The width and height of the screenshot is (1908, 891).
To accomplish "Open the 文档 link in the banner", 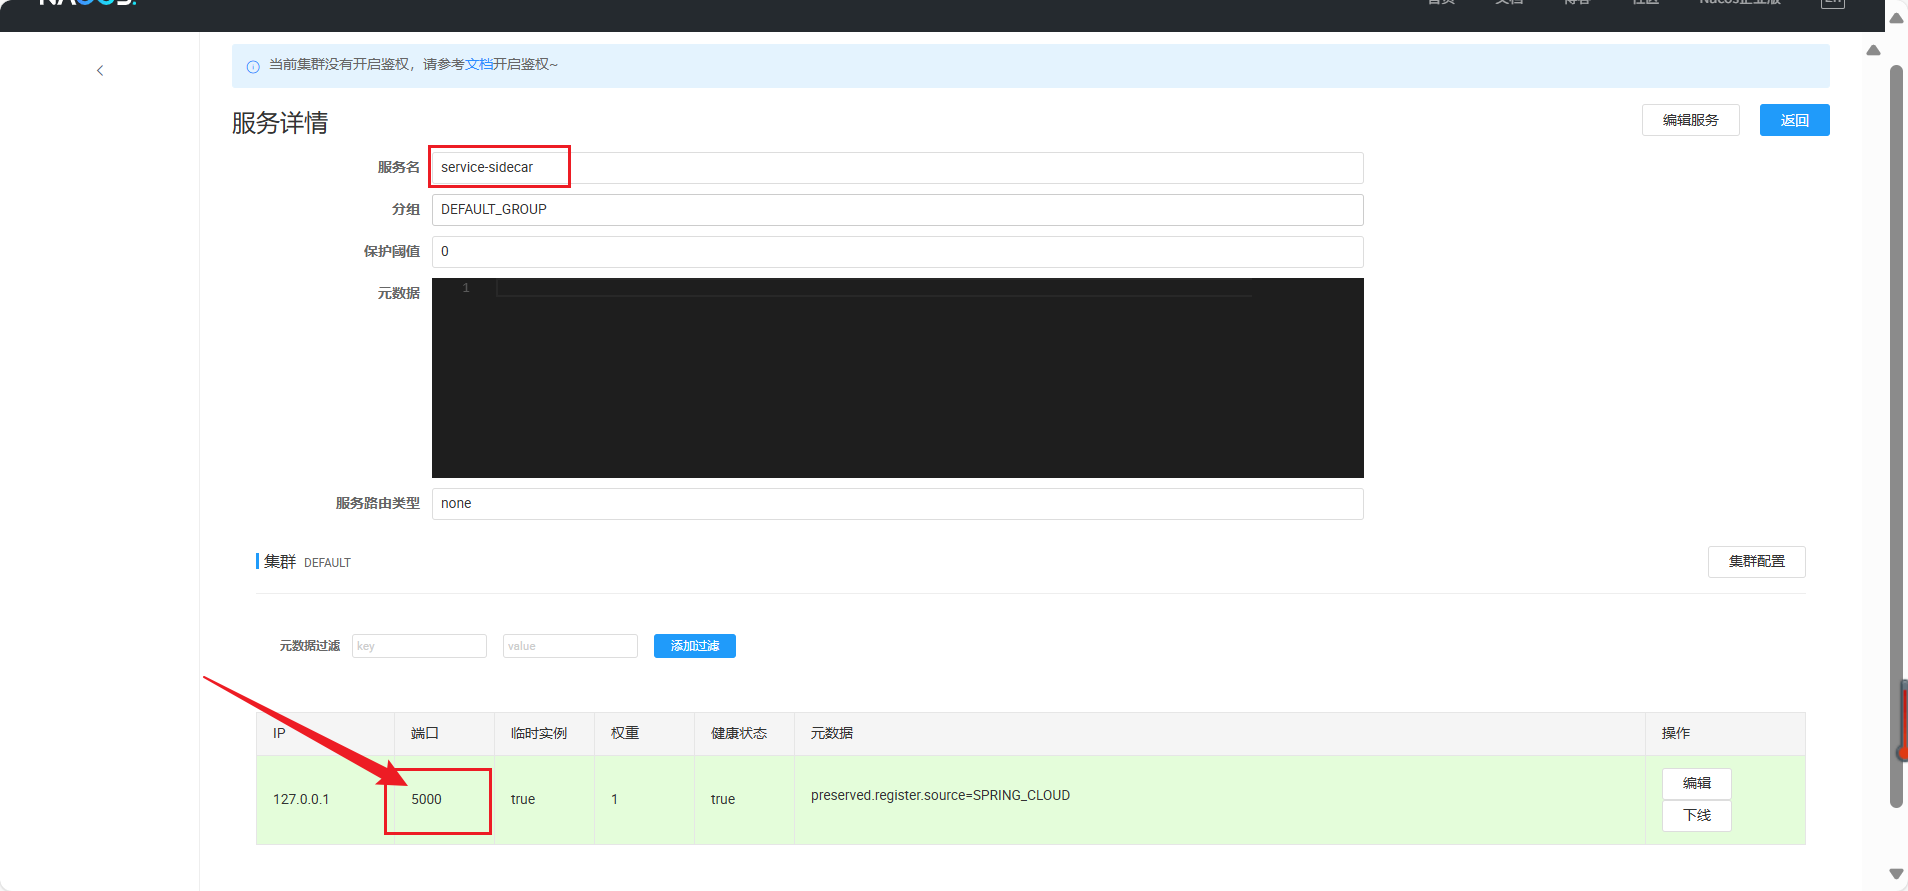I will coord(479,64).
